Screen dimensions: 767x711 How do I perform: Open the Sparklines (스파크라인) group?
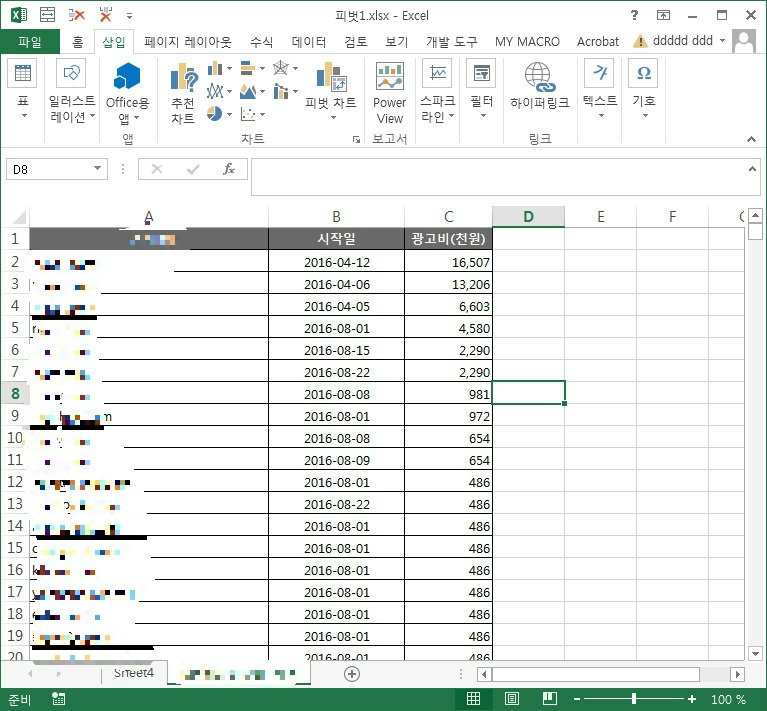coord(437,90)
